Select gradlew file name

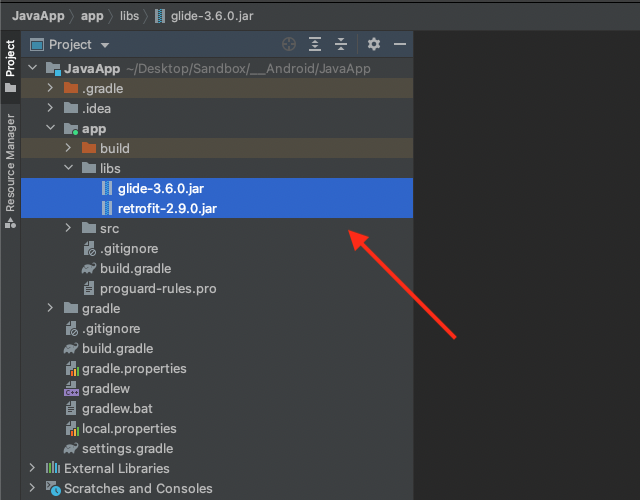106,388
